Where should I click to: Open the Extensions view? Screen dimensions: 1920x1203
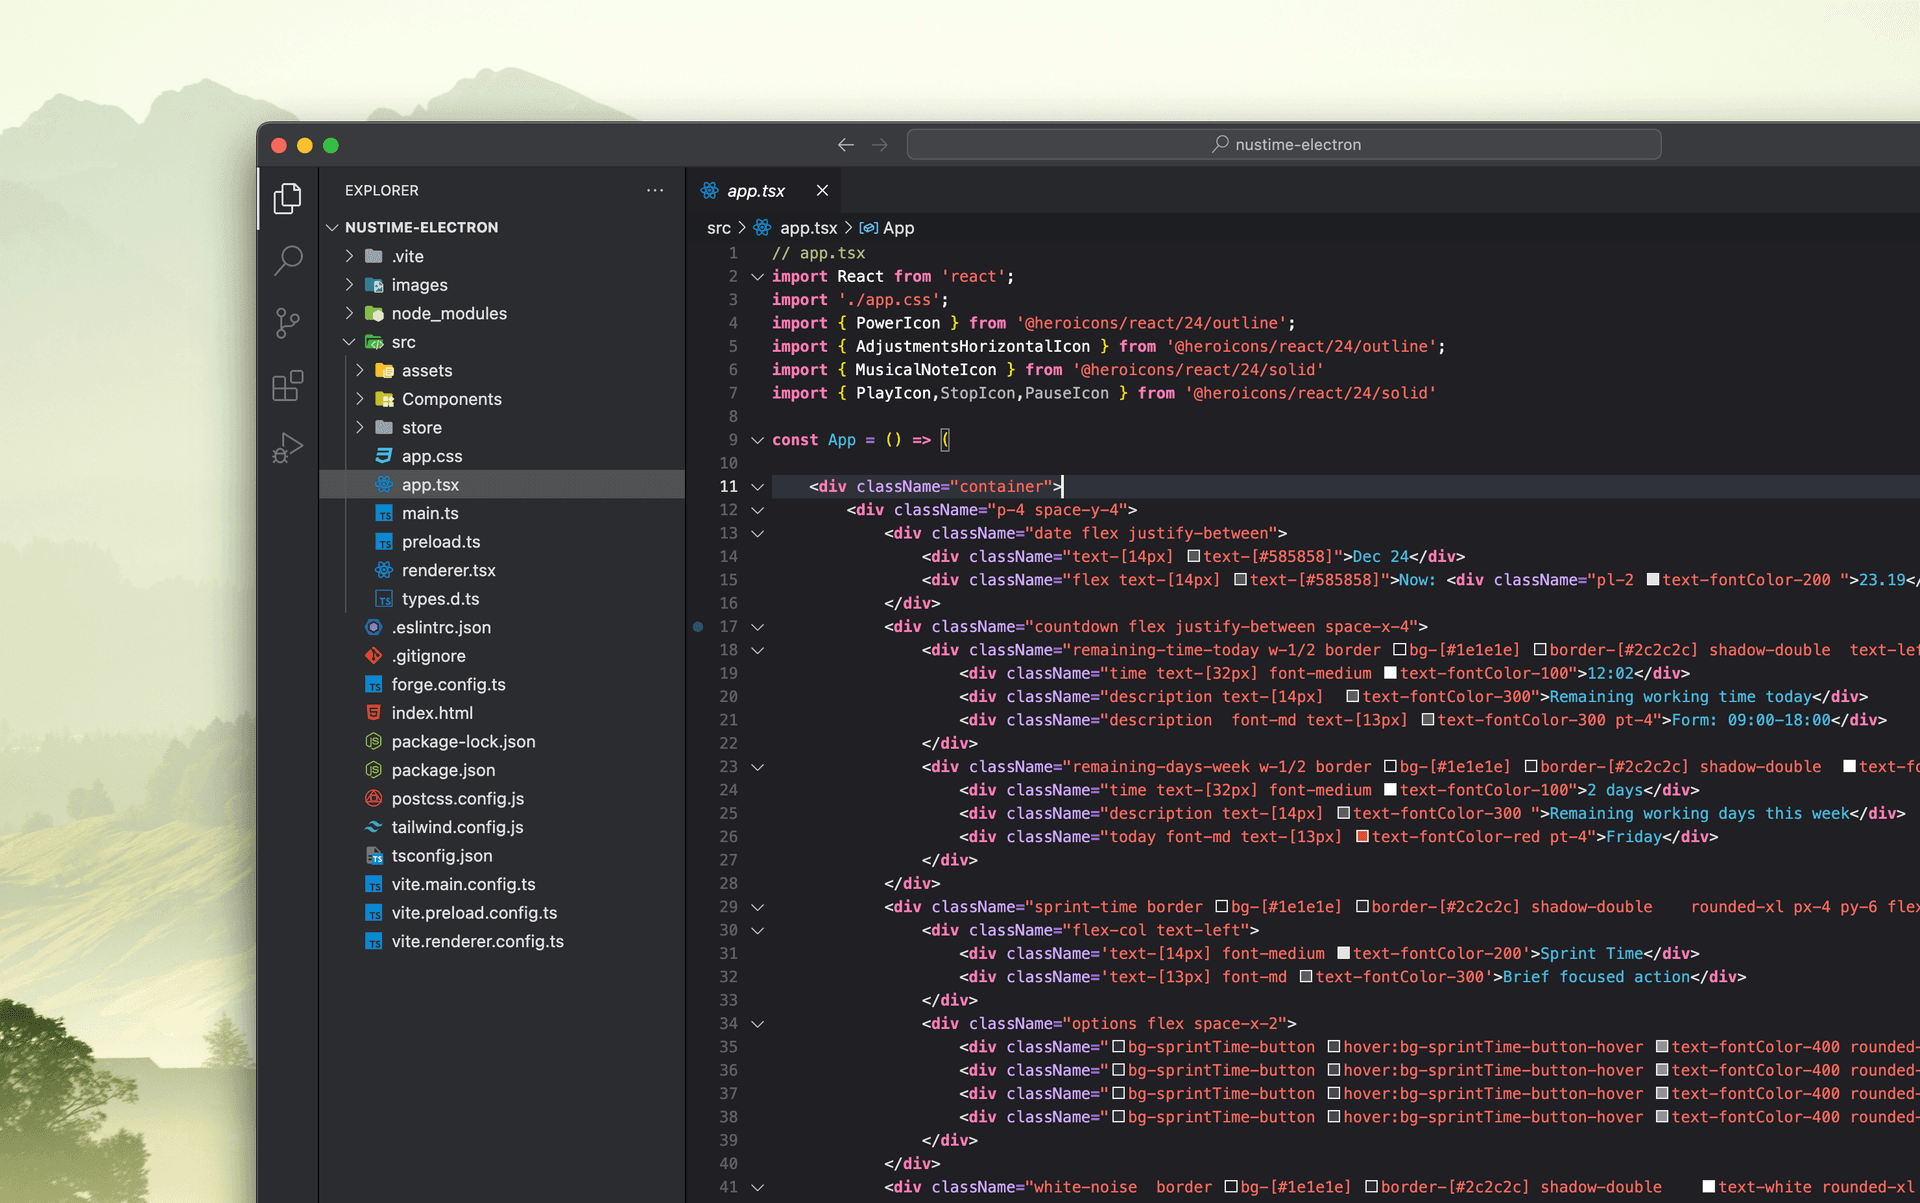click(x=288, y=386)
